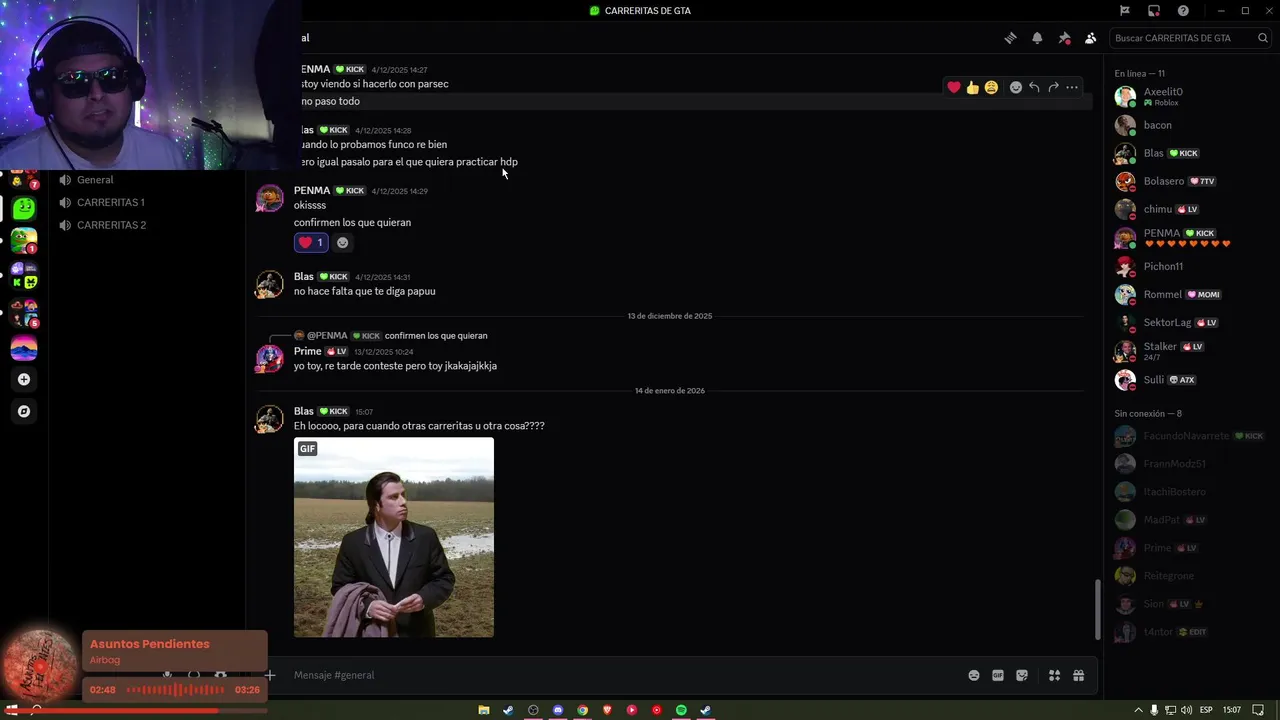This screenshot has width=1280, height=720.
Task: Forward the hovered message
Action: point(1053,87)
